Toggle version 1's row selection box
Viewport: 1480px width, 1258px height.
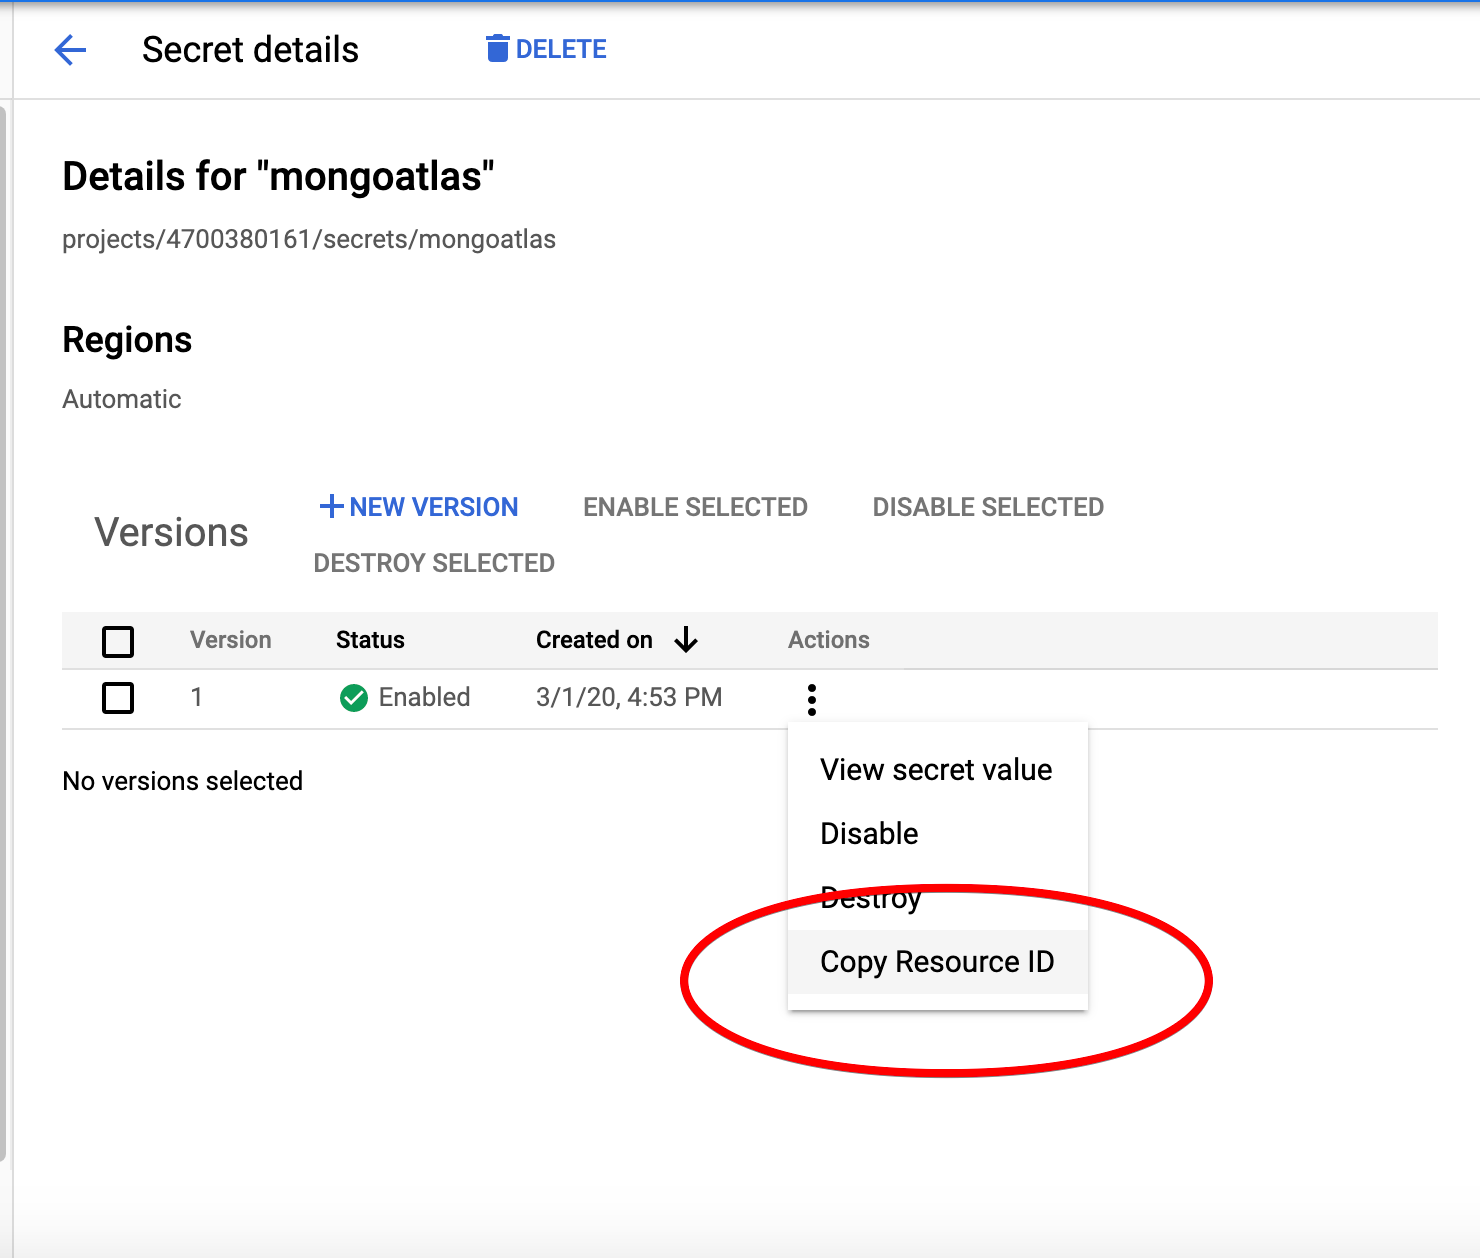(117, 698)
